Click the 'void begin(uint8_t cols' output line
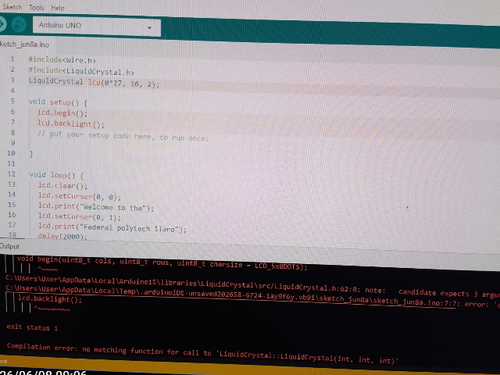This screenshot has height=375, width=500. coord(162,263)
